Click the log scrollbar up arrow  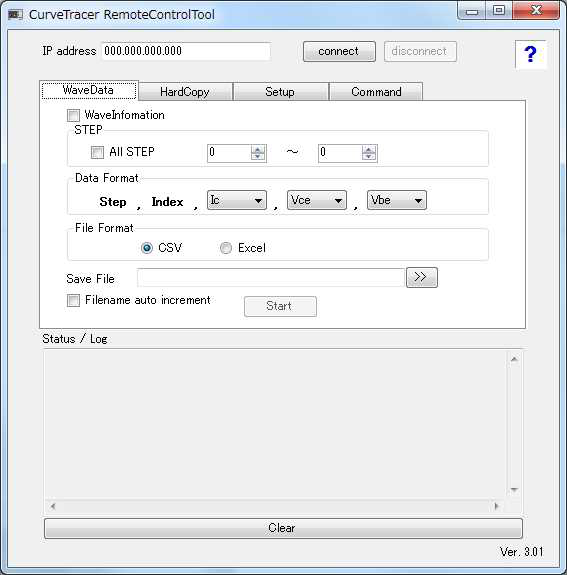514,359
